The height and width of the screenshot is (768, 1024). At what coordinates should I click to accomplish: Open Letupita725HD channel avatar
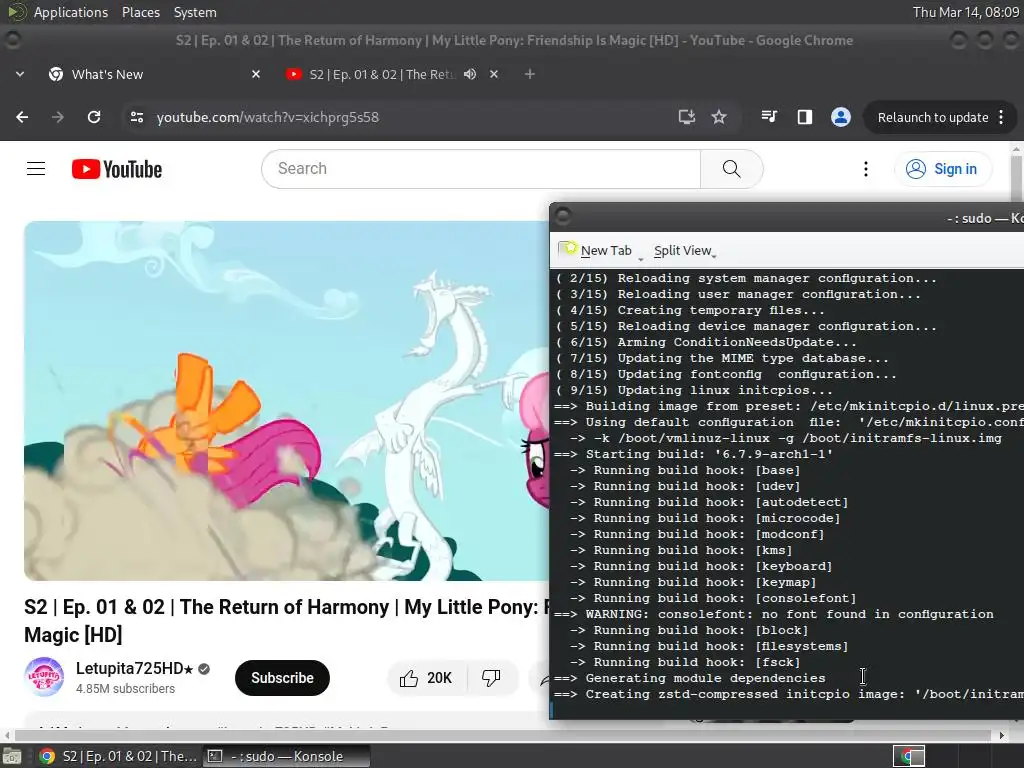tap(44, 677)
